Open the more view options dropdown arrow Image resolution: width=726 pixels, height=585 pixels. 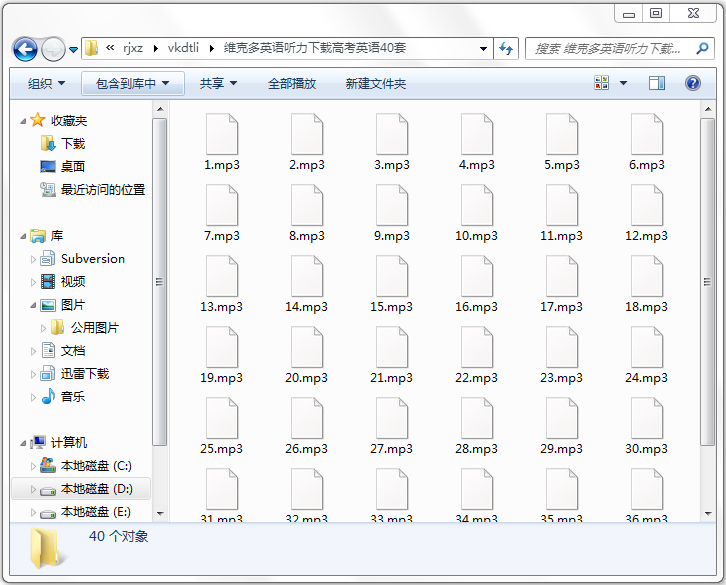(623, 83)
